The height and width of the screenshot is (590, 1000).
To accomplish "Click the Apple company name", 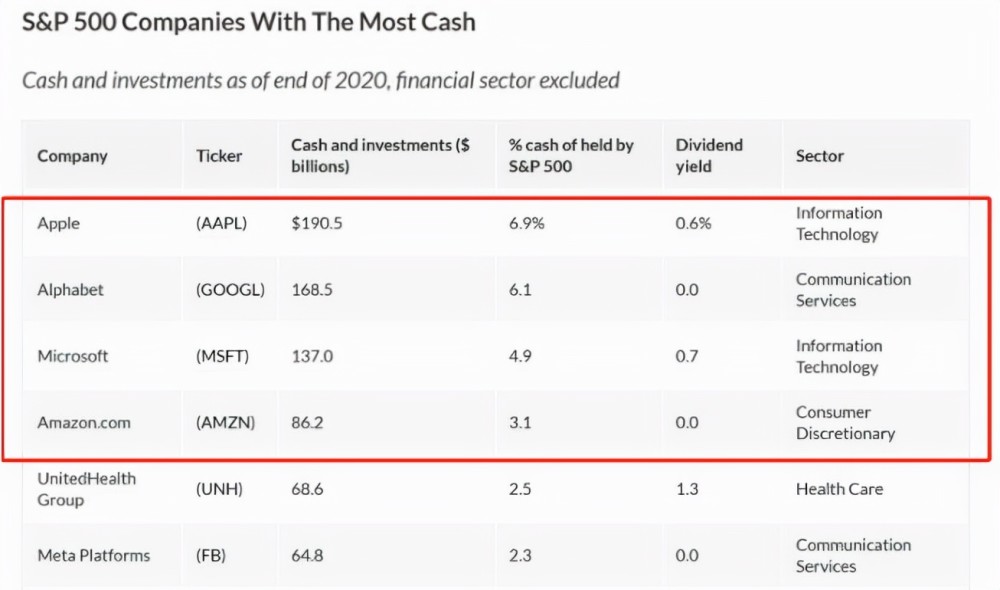I will click(58, 224).
